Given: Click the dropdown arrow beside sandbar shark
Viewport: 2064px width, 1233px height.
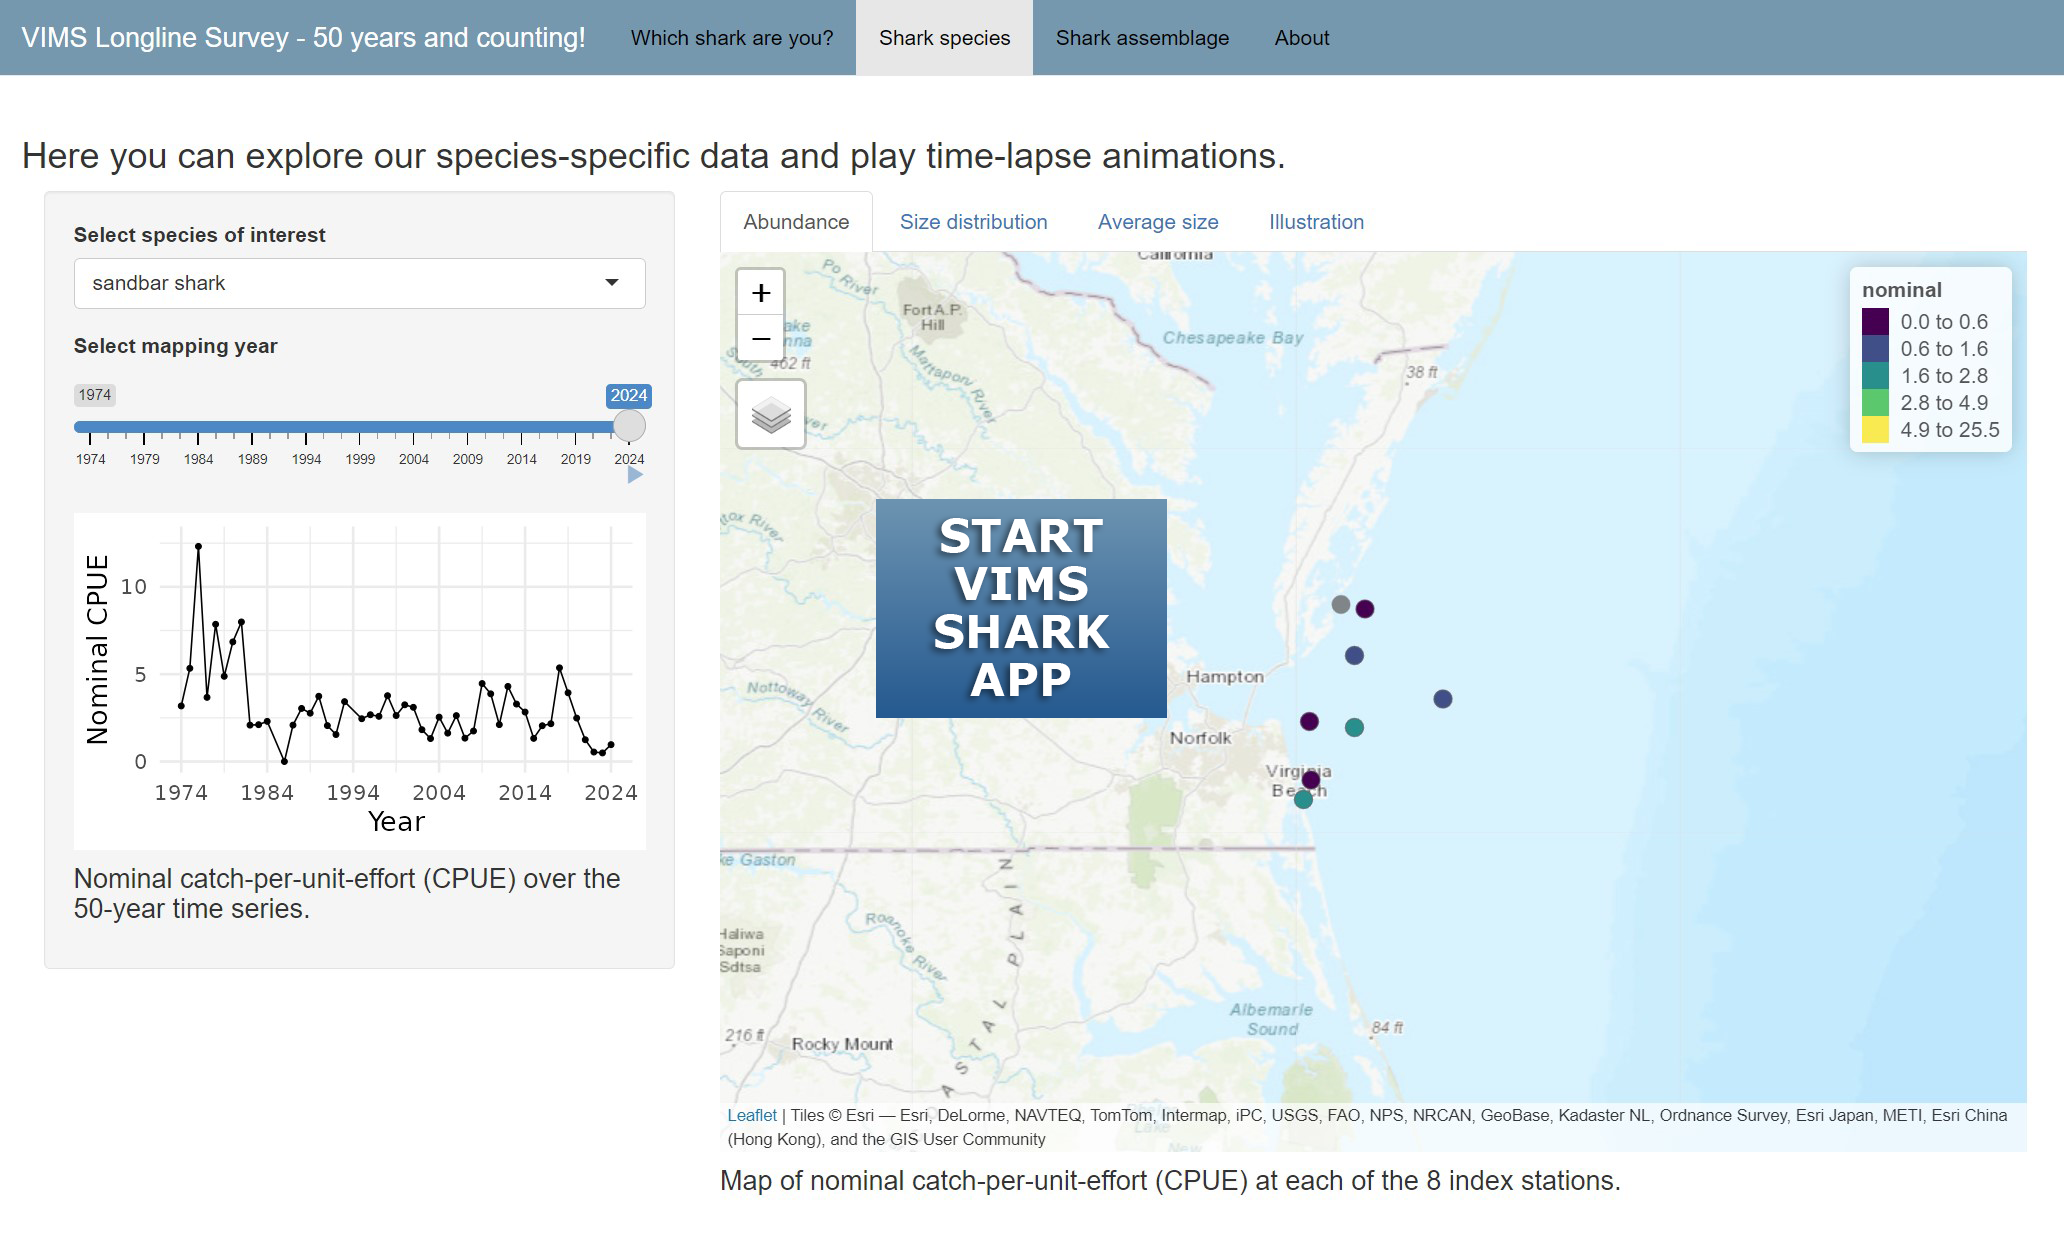Looking at the screenshot, I should coord(612,283).
